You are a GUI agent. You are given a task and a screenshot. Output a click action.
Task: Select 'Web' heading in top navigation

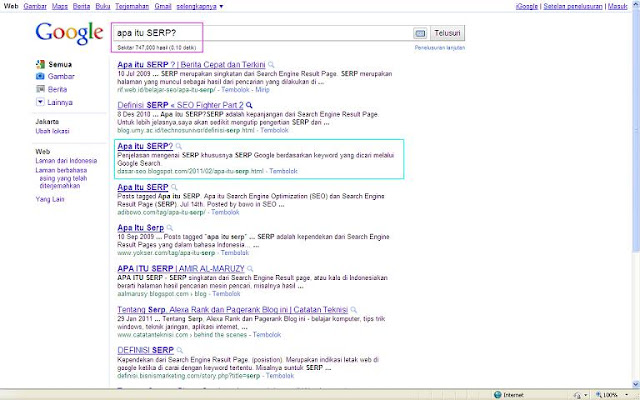click(11, 7)
